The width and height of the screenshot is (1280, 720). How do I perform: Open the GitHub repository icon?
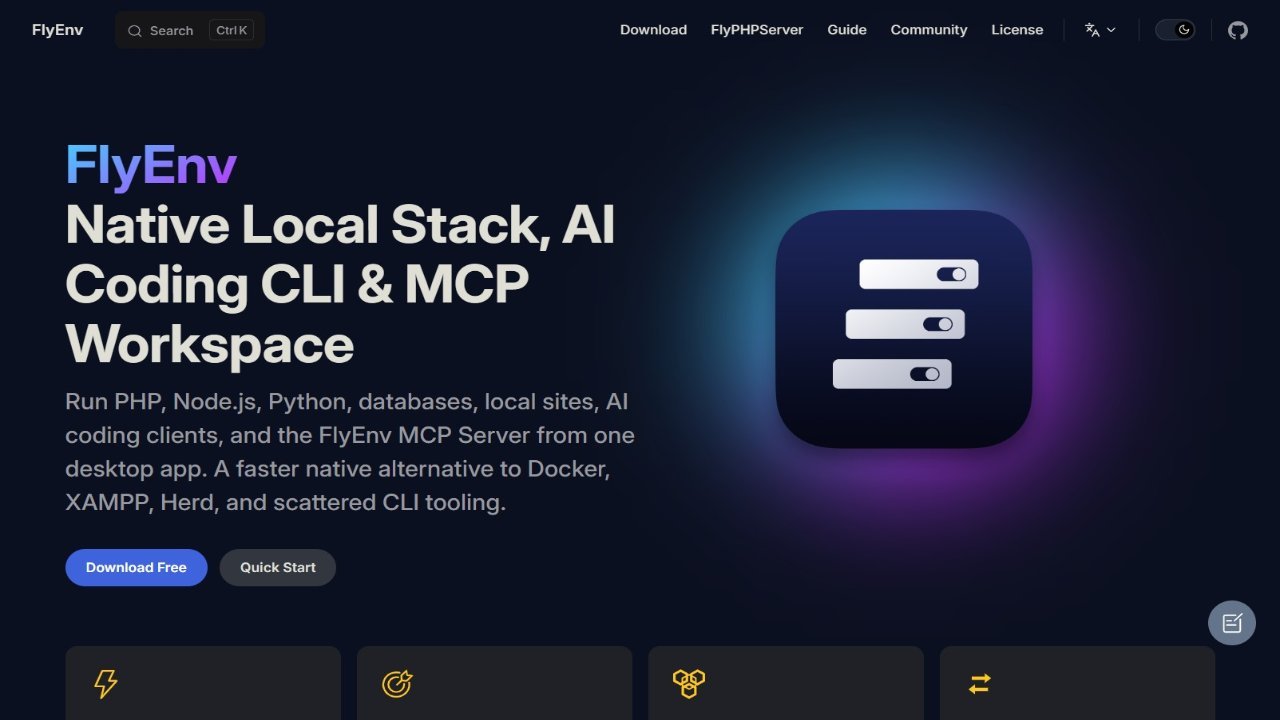click(x=1238, y=30)
